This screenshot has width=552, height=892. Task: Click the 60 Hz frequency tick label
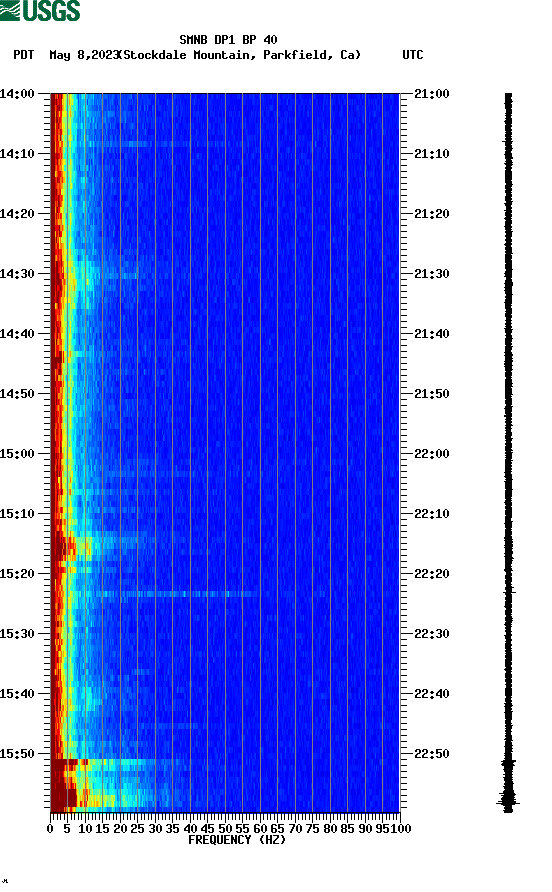260,829
